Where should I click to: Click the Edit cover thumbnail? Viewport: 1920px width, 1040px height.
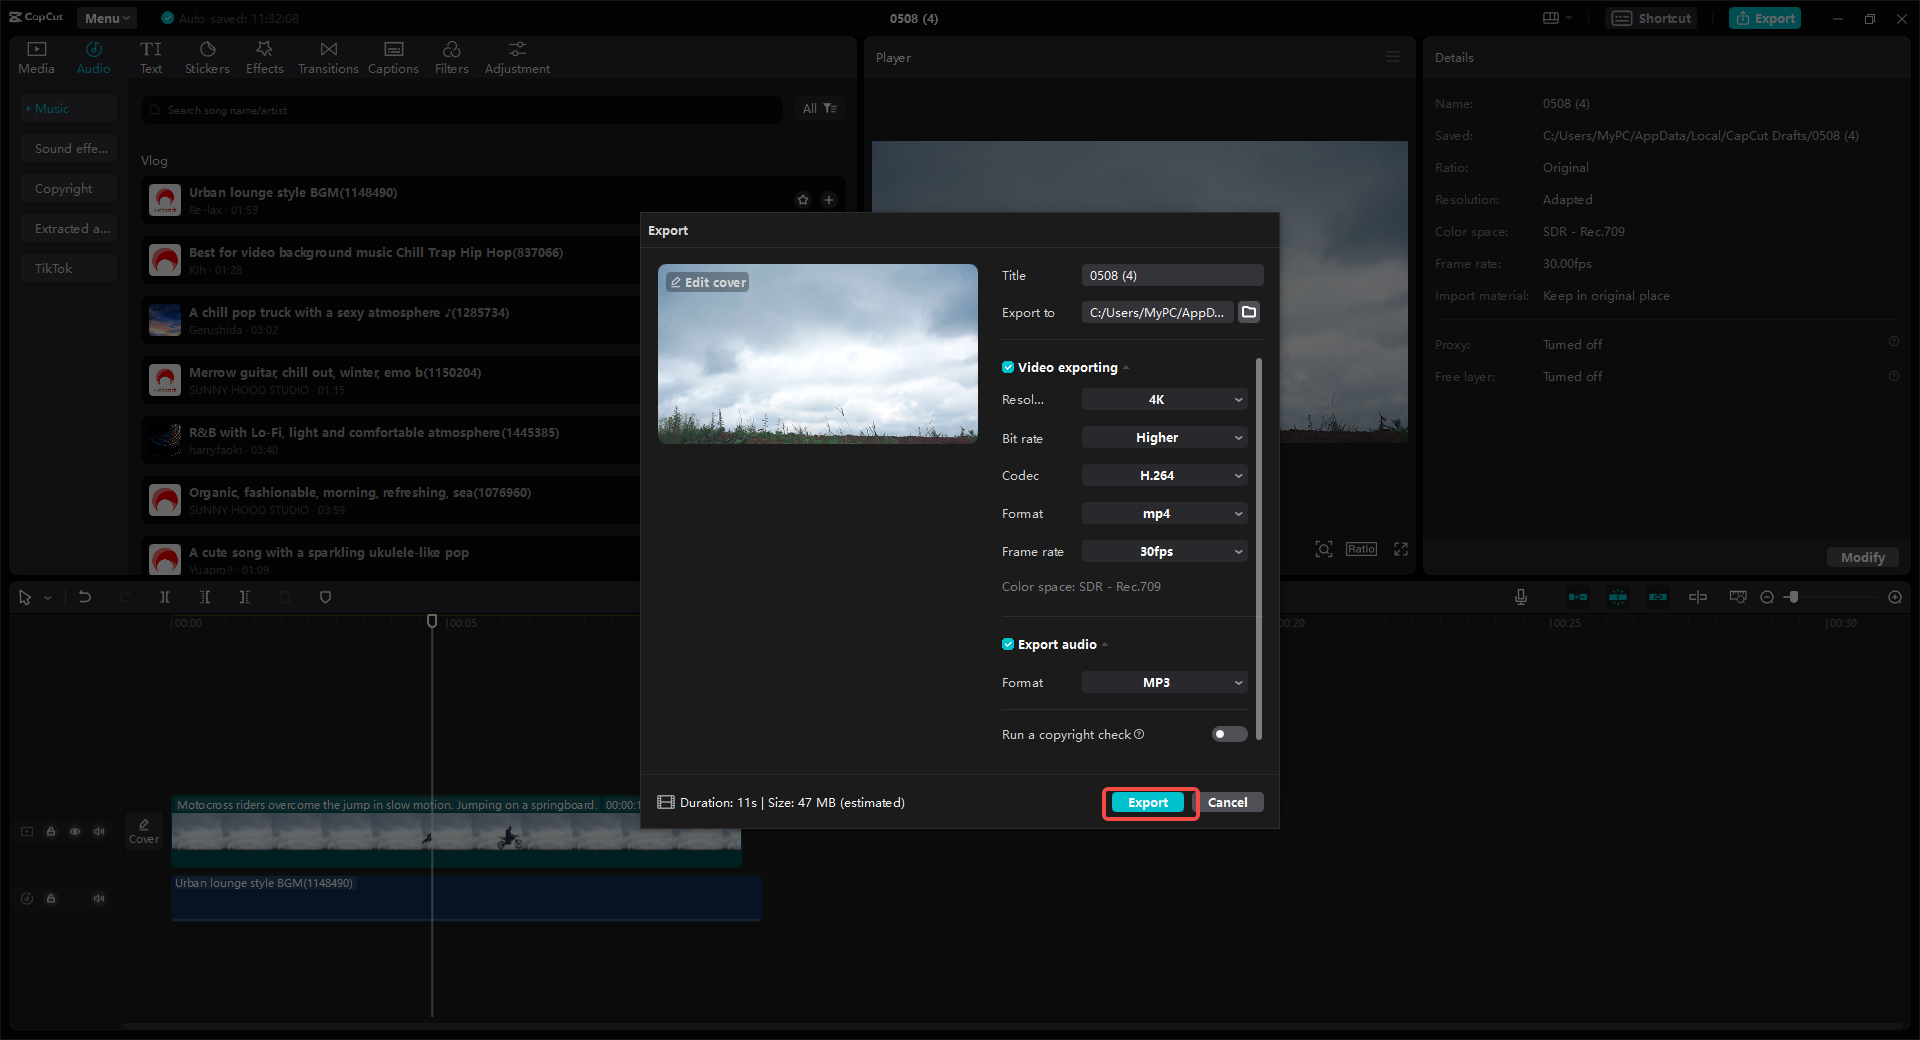tap(707, 282)
